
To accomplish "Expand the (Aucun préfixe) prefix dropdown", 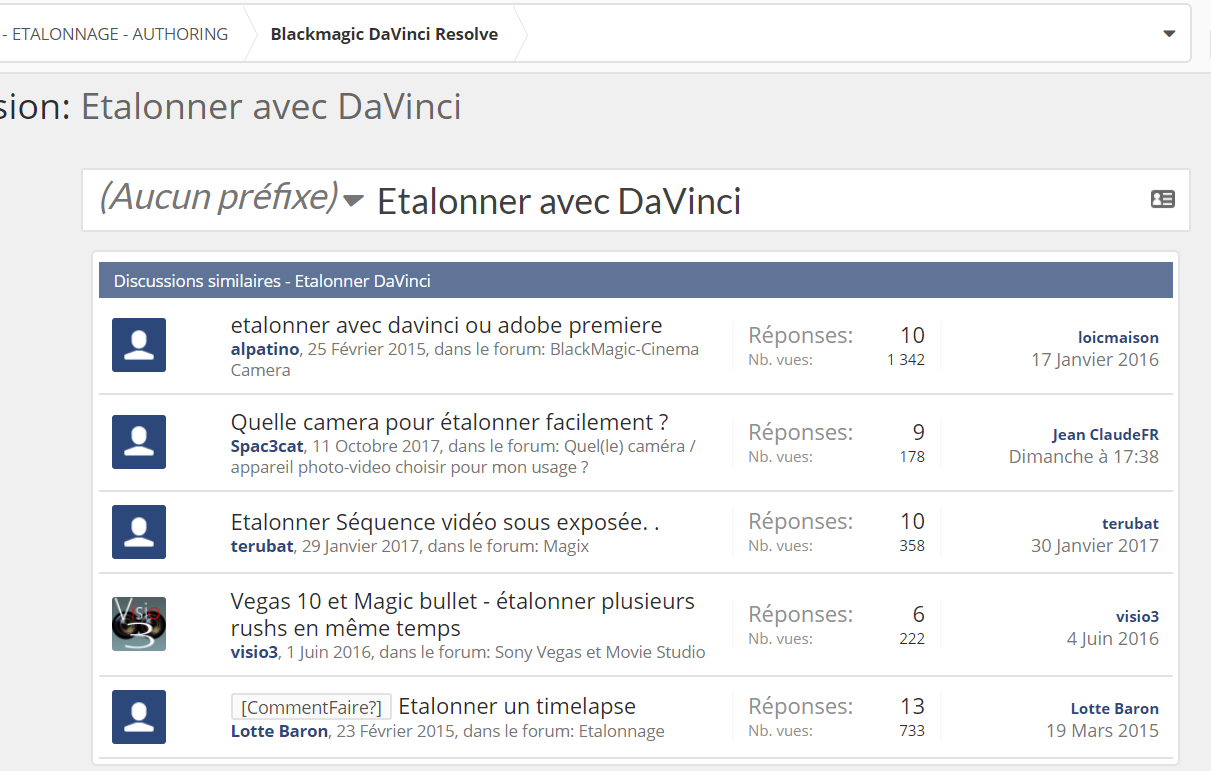I will point(231,198).
